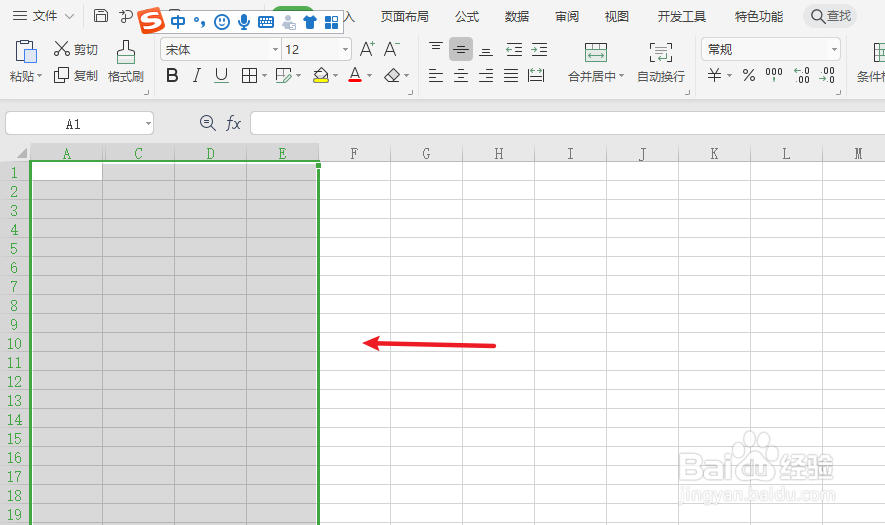This screenshot has width=885, height=525.
Task: Click the eraser clear format icon
Action: coord(392,75)
